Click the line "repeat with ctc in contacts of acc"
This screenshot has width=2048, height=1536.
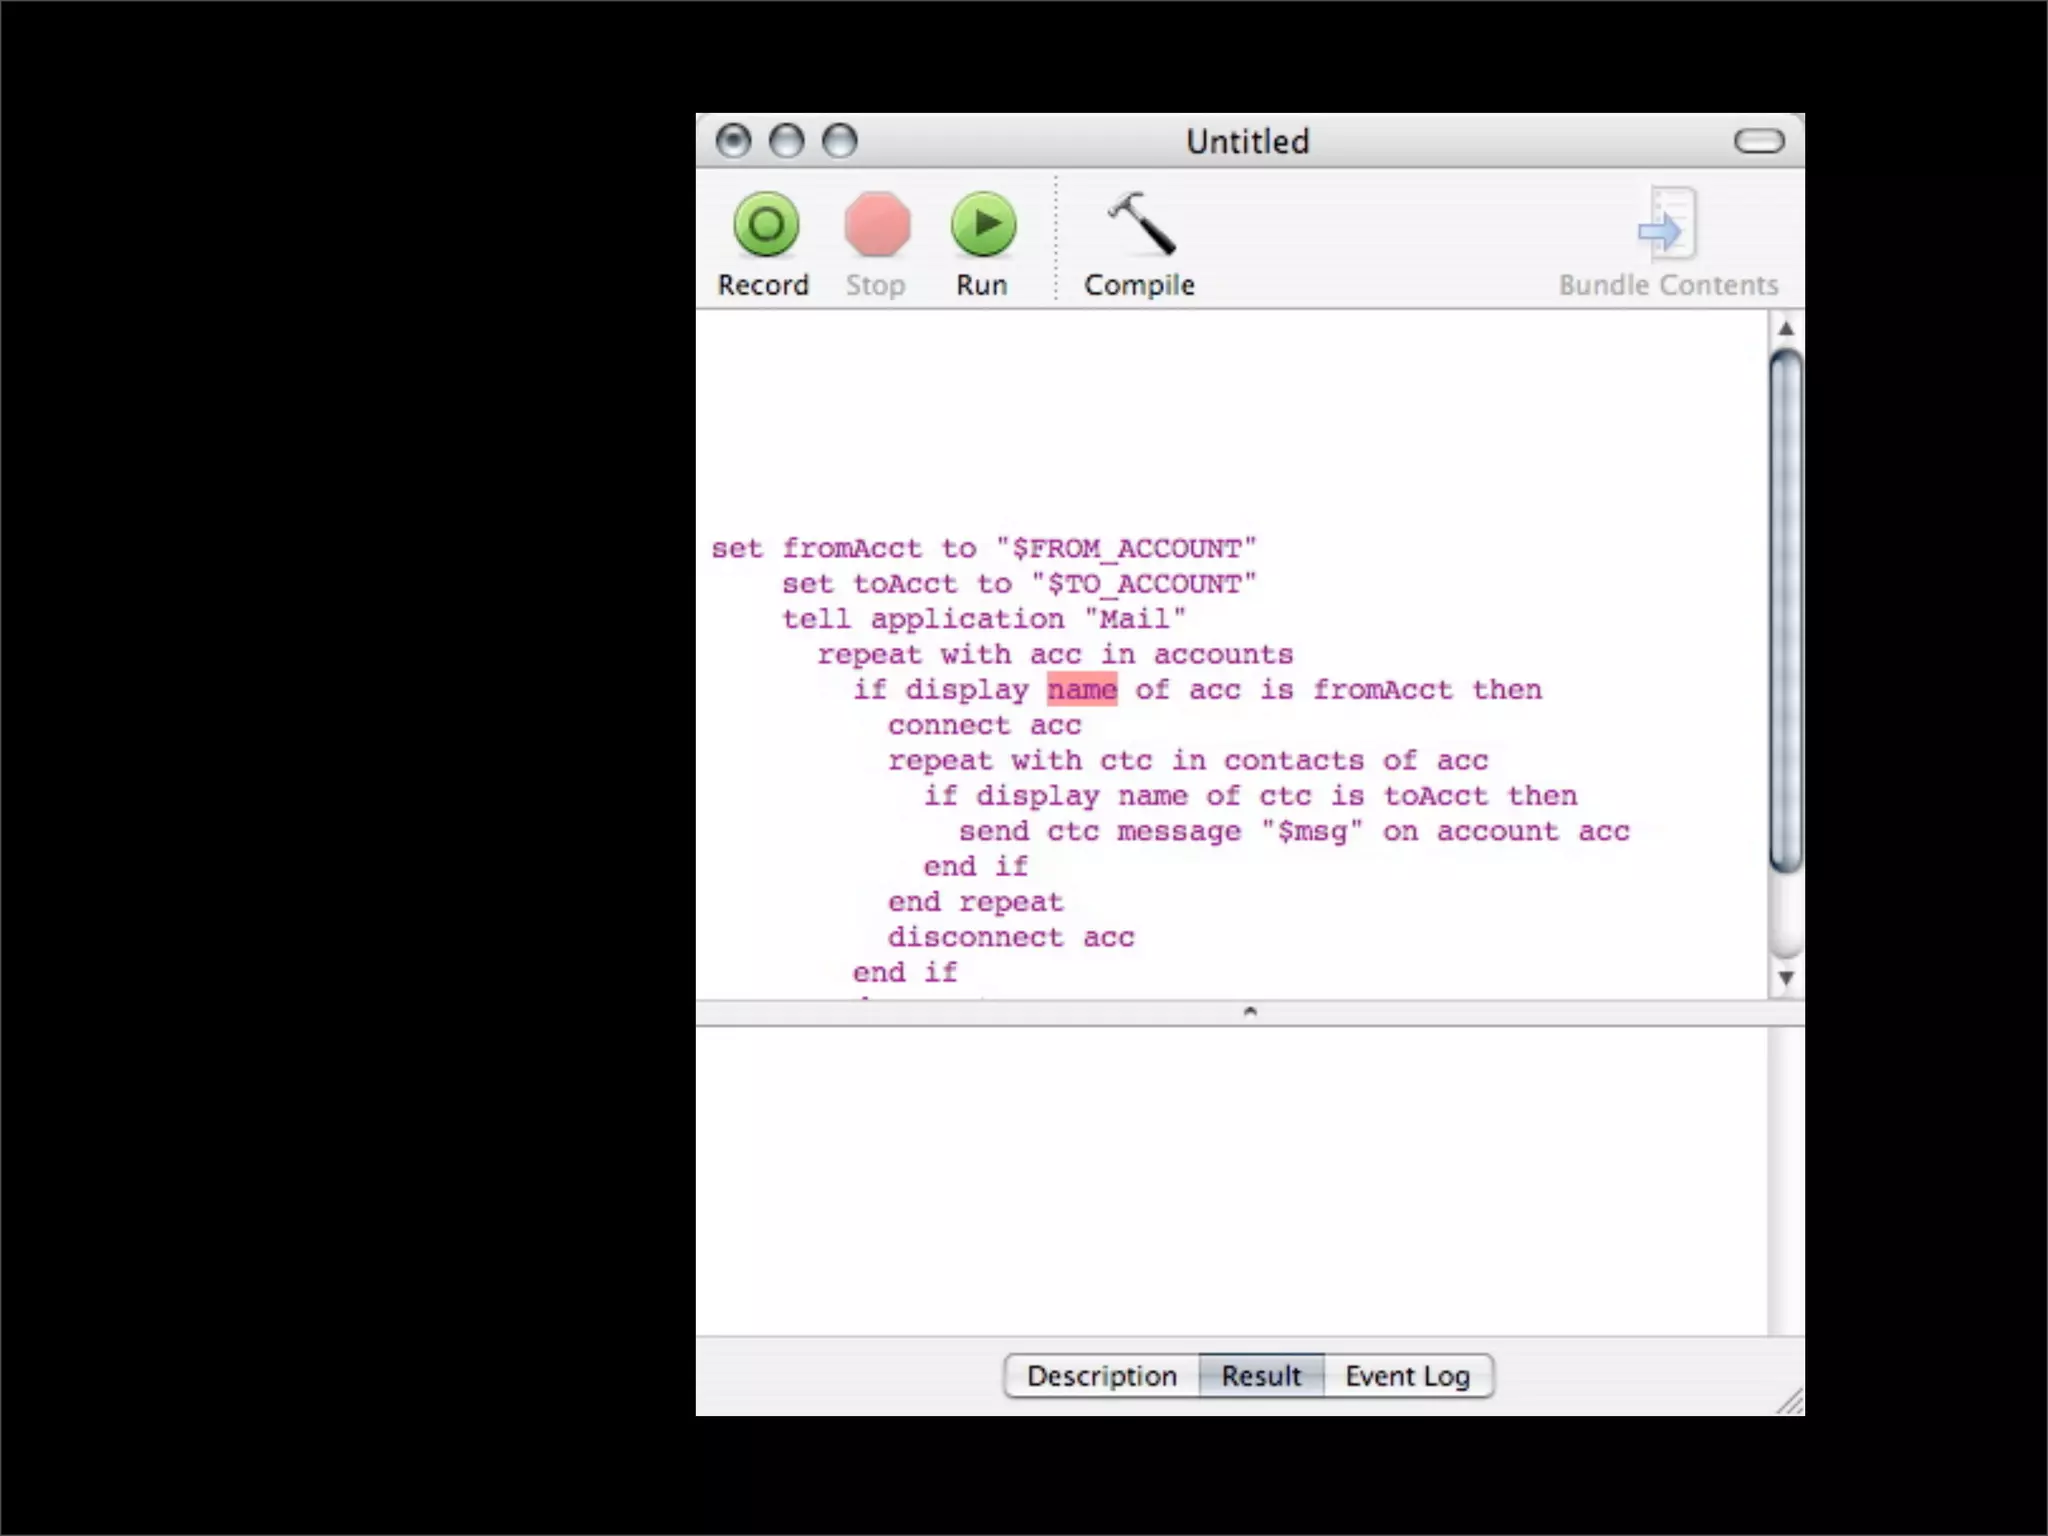point(1188,760)
